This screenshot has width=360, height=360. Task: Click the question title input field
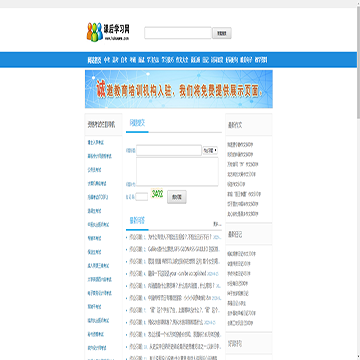(x=169, y=150)
